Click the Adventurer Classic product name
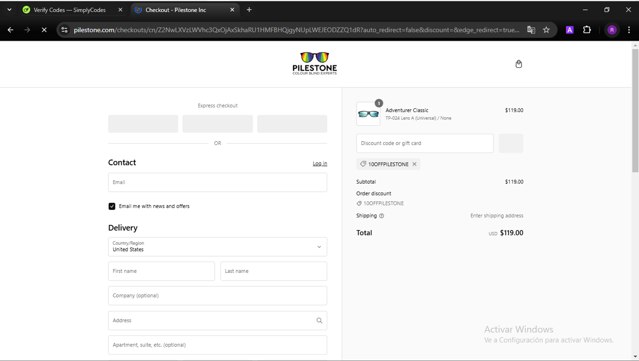The width and height of the screenshot is (639, 361). click(407, 110)
